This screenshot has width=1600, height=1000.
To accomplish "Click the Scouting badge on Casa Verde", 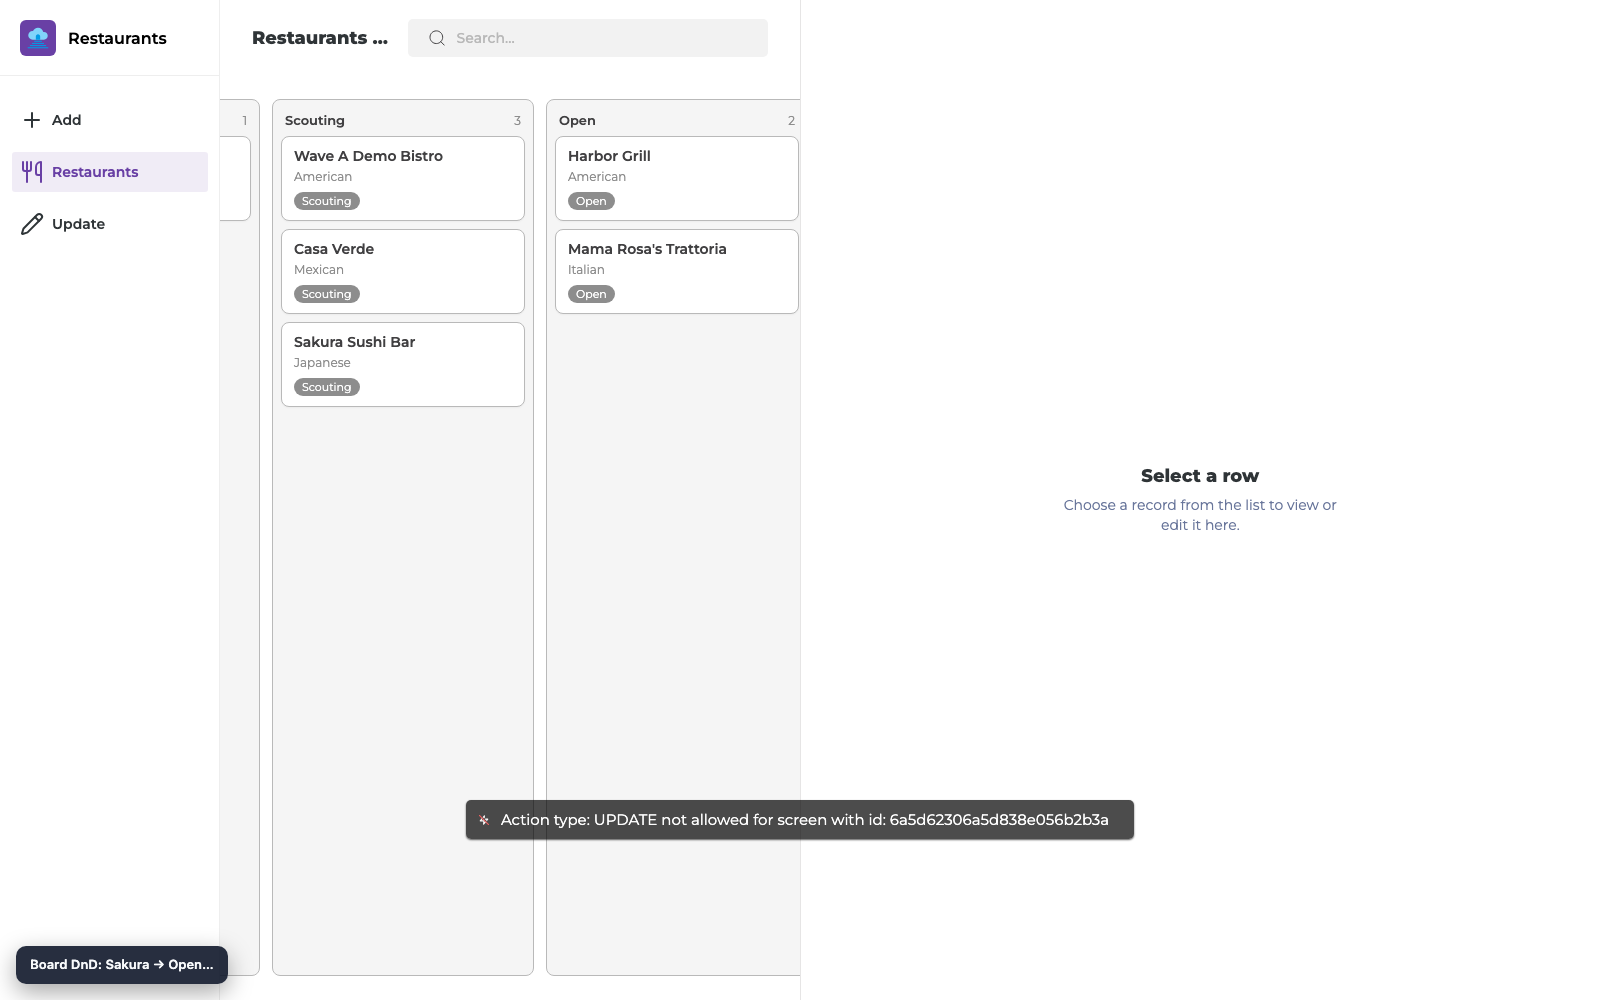I will coord(327,294).
